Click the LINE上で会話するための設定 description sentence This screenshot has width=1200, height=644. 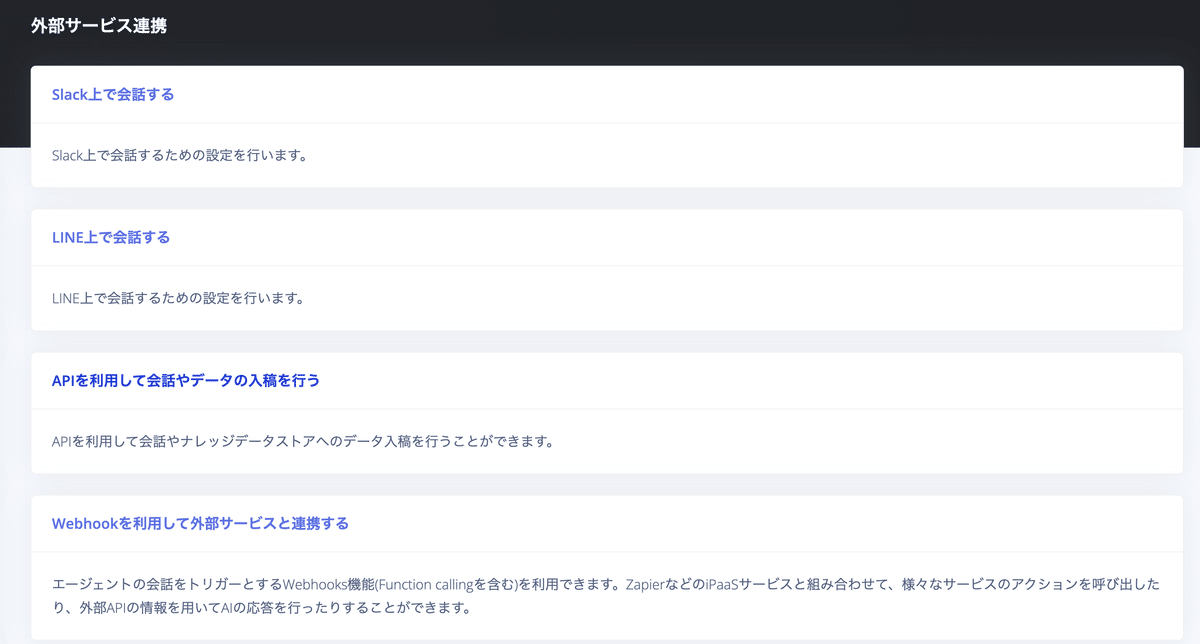pos(177,298)
